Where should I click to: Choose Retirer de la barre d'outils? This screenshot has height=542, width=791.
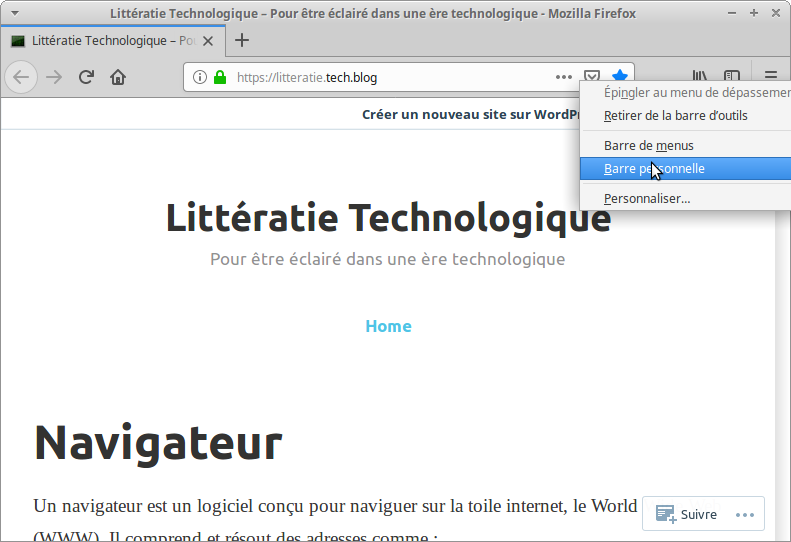(675, 116)
